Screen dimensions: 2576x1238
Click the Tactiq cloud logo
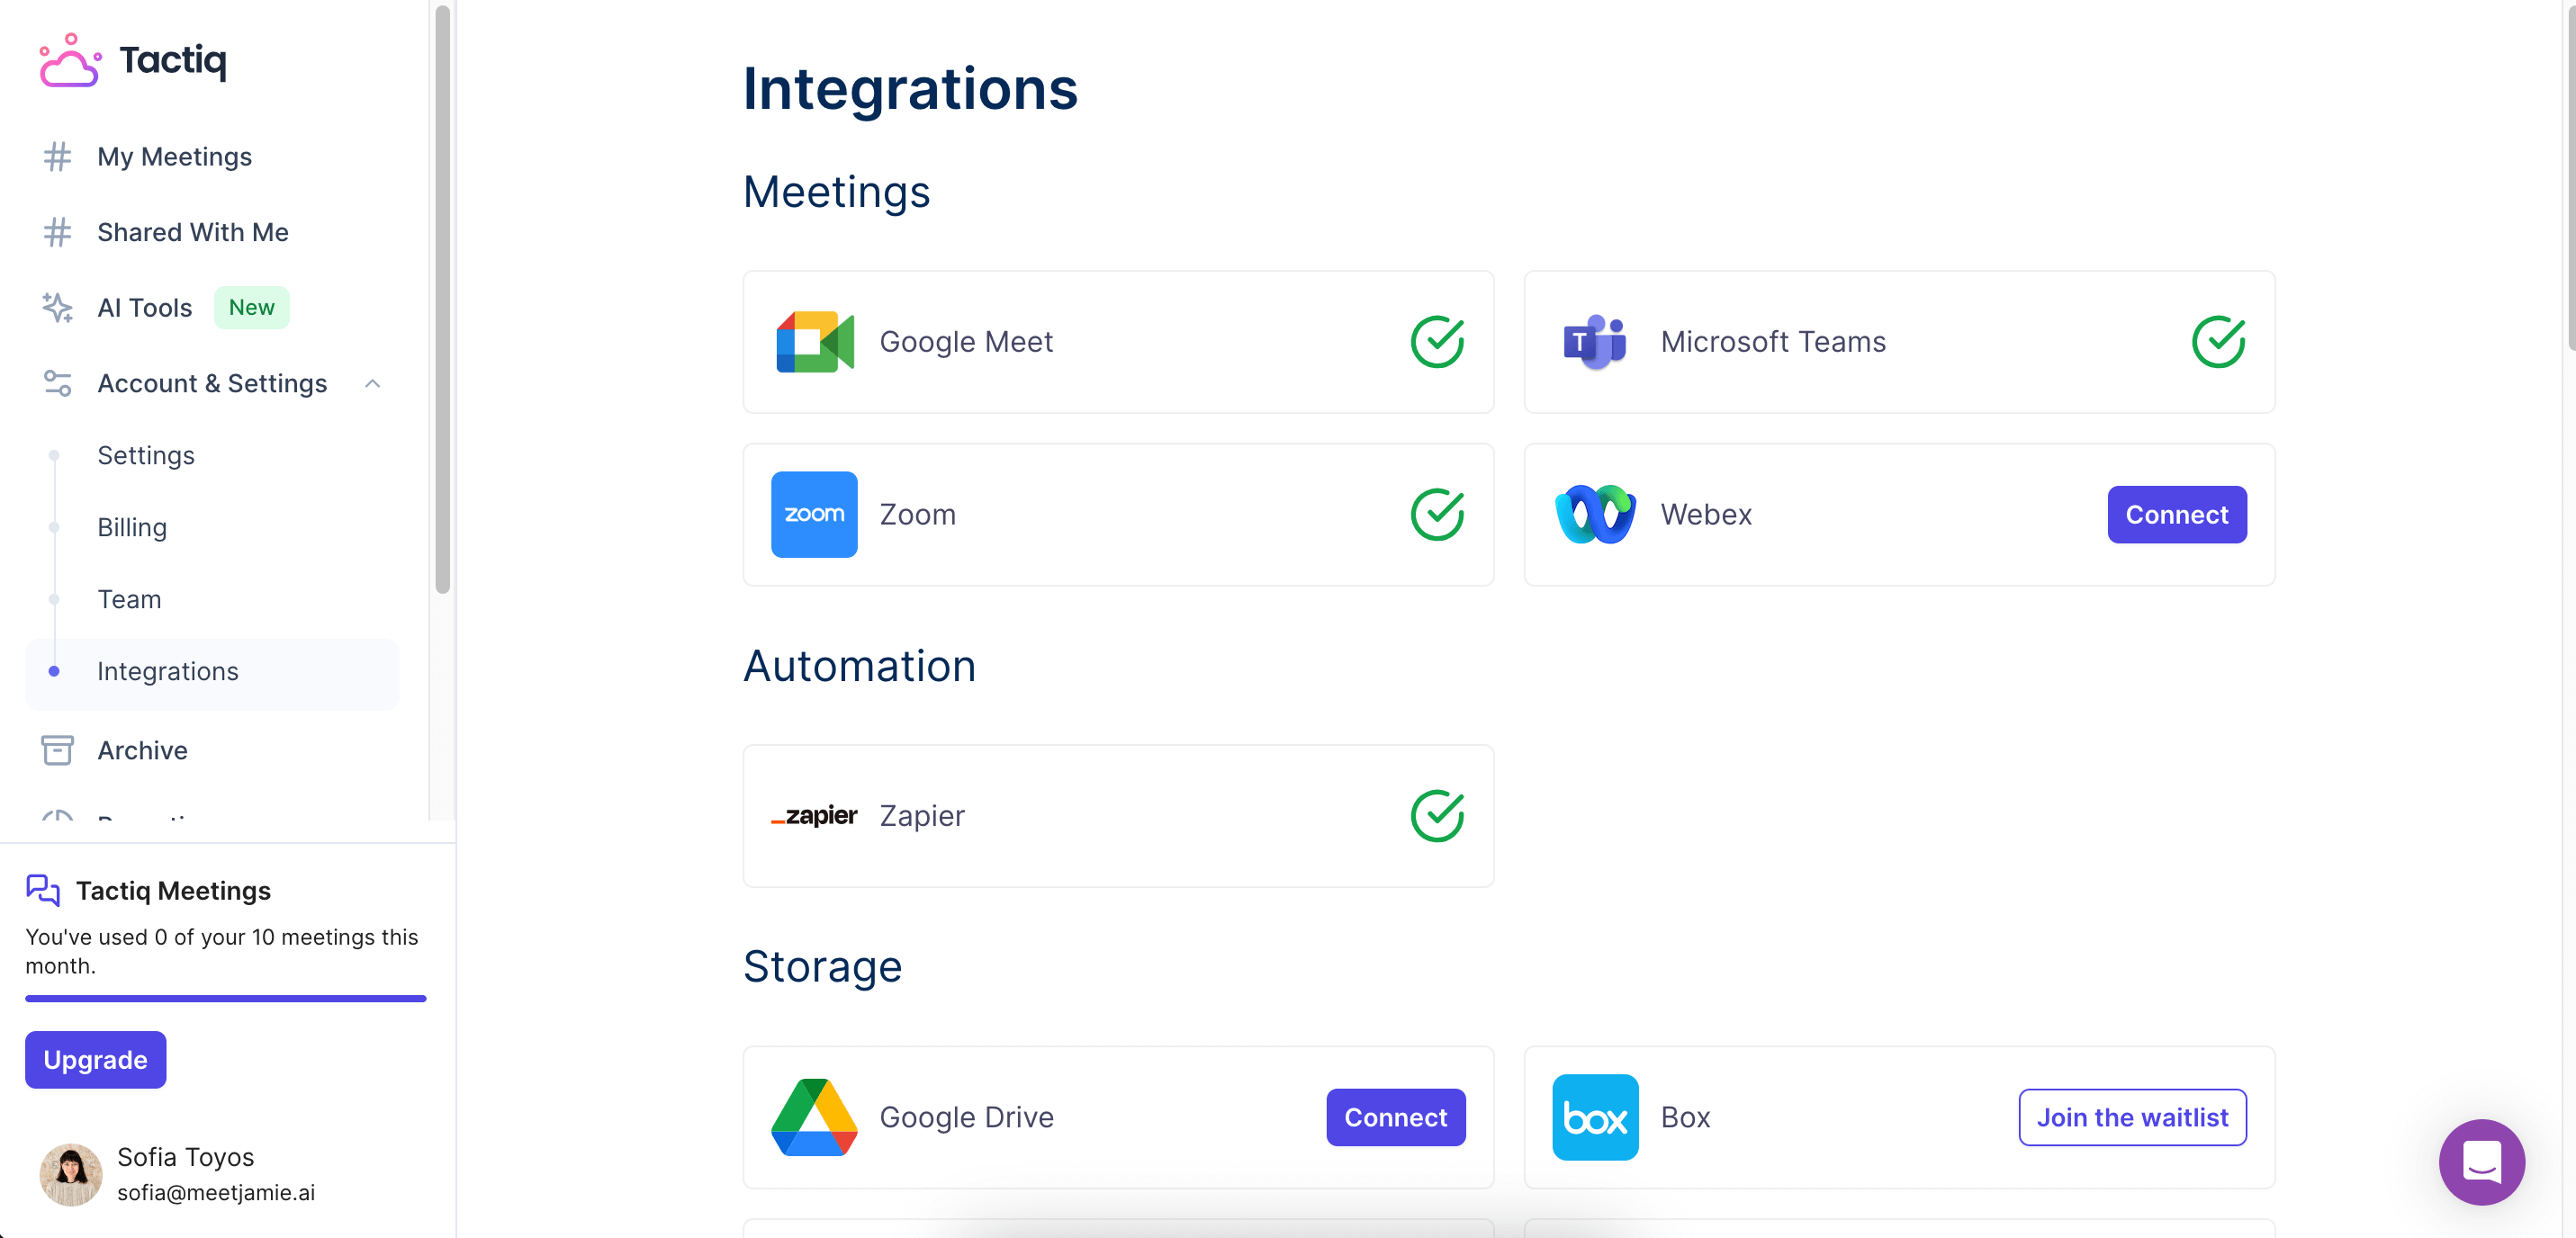coord(70,61)
